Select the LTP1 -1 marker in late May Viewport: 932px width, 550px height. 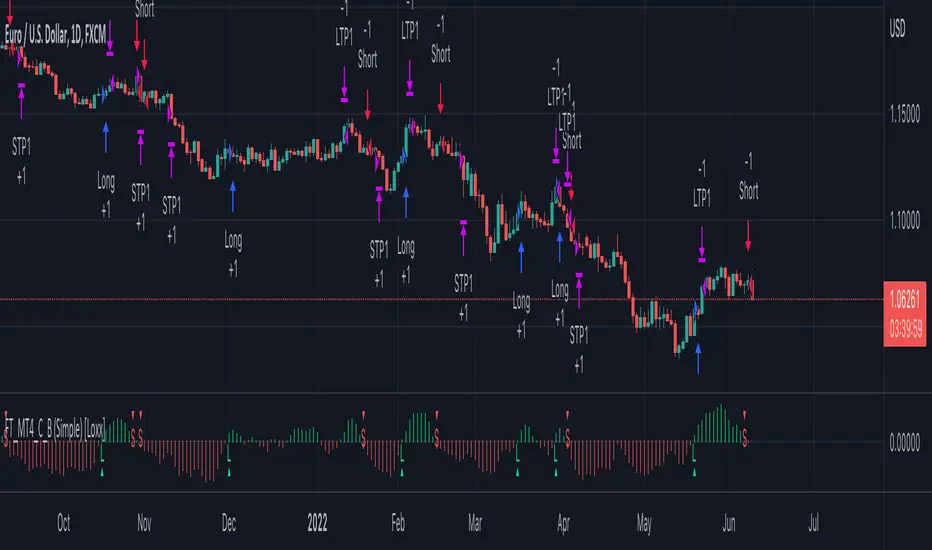pos(702,184)
